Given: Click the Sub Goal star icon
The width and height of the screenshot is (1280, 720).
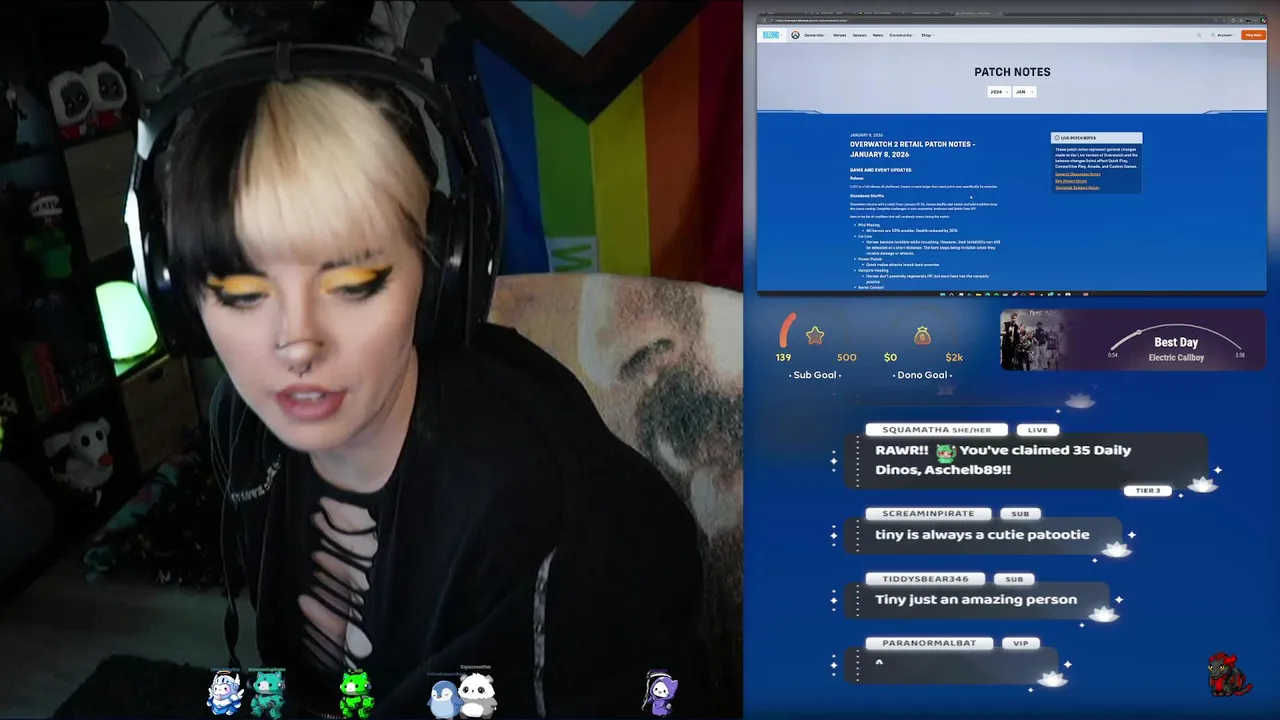Looking at the screenshot, I should pos(815,336).
